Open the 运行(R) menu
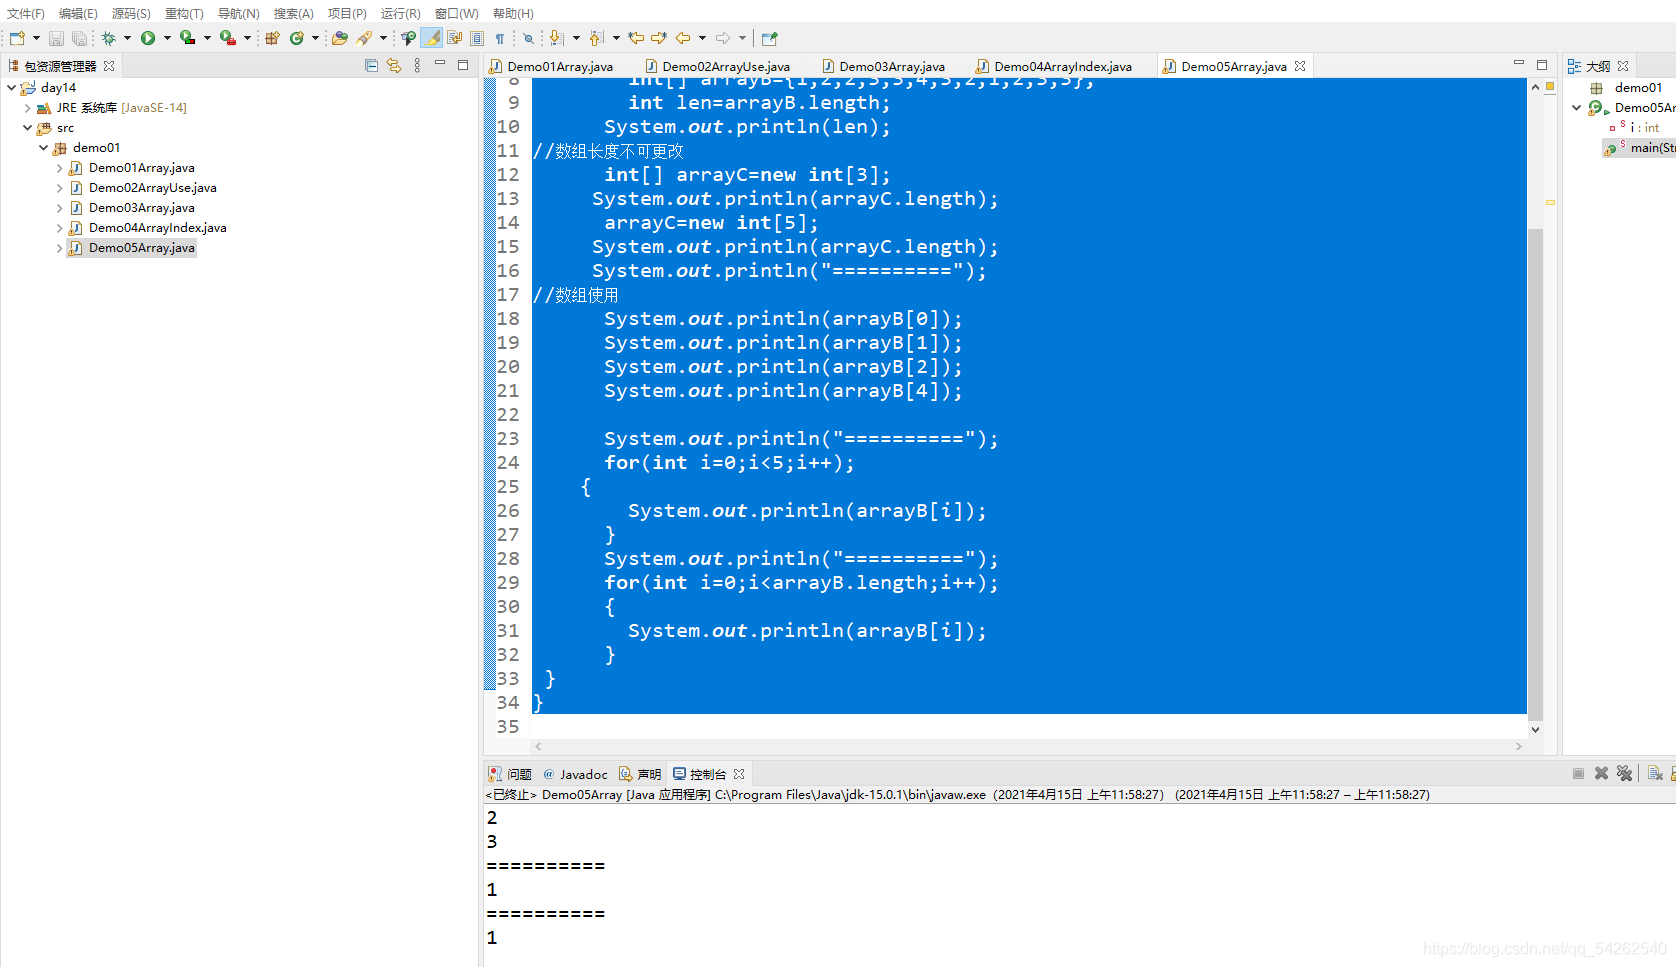Viewport: 1676px width, 967px height. tap(401, 13)
